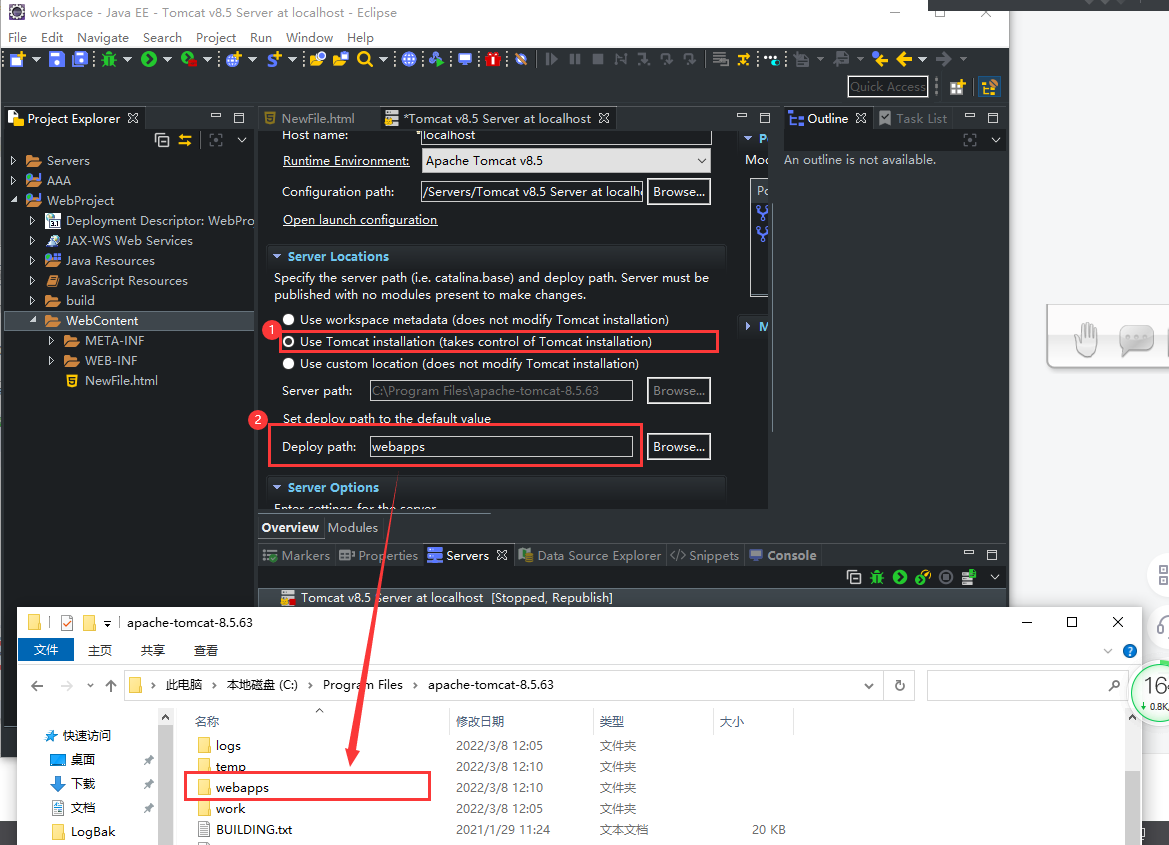Click Browse next to Configuration path
The height and width of the screenshot is (845, 1169).
(678, 192)
